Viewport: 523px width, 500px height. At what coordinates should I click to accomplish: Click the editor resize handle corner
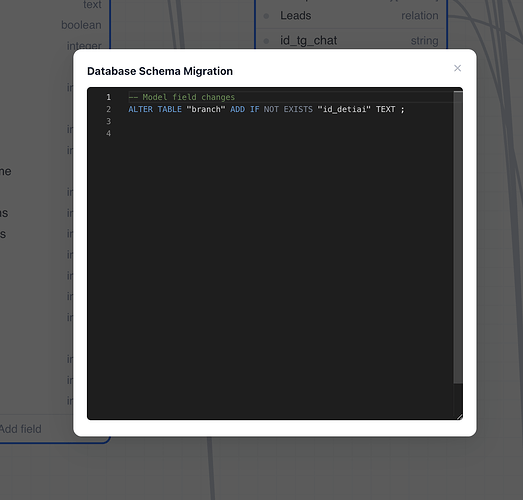(460, 417)
